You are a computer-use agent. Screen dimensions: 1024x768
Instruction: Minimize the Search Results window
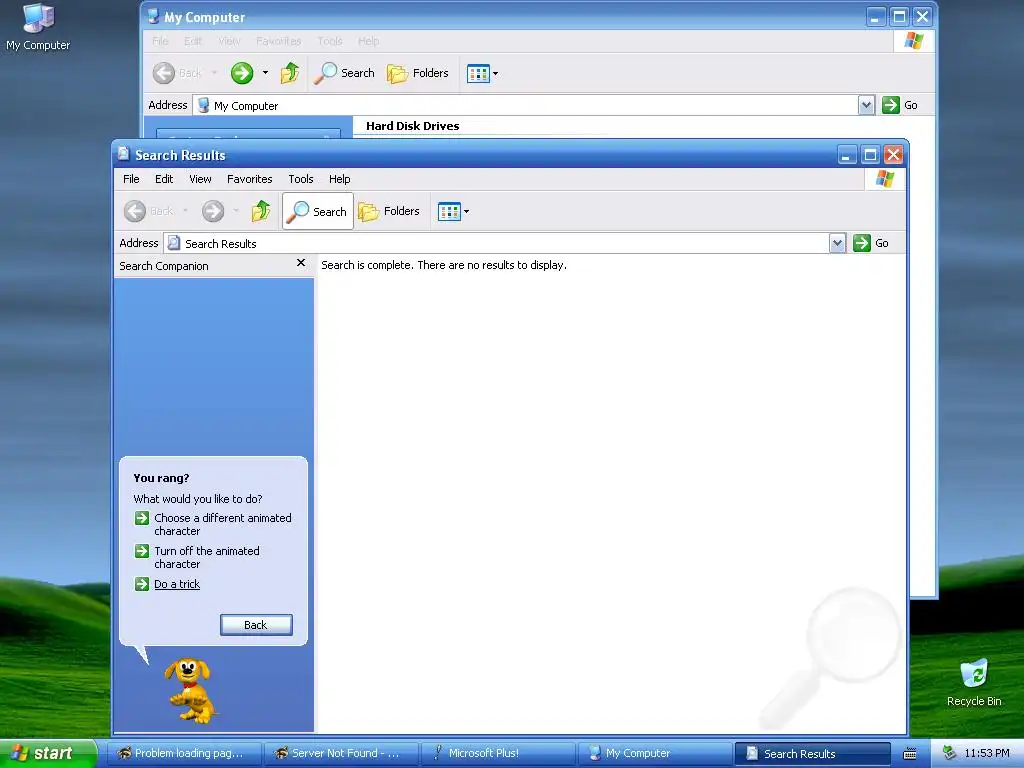[x=846, y=155]
